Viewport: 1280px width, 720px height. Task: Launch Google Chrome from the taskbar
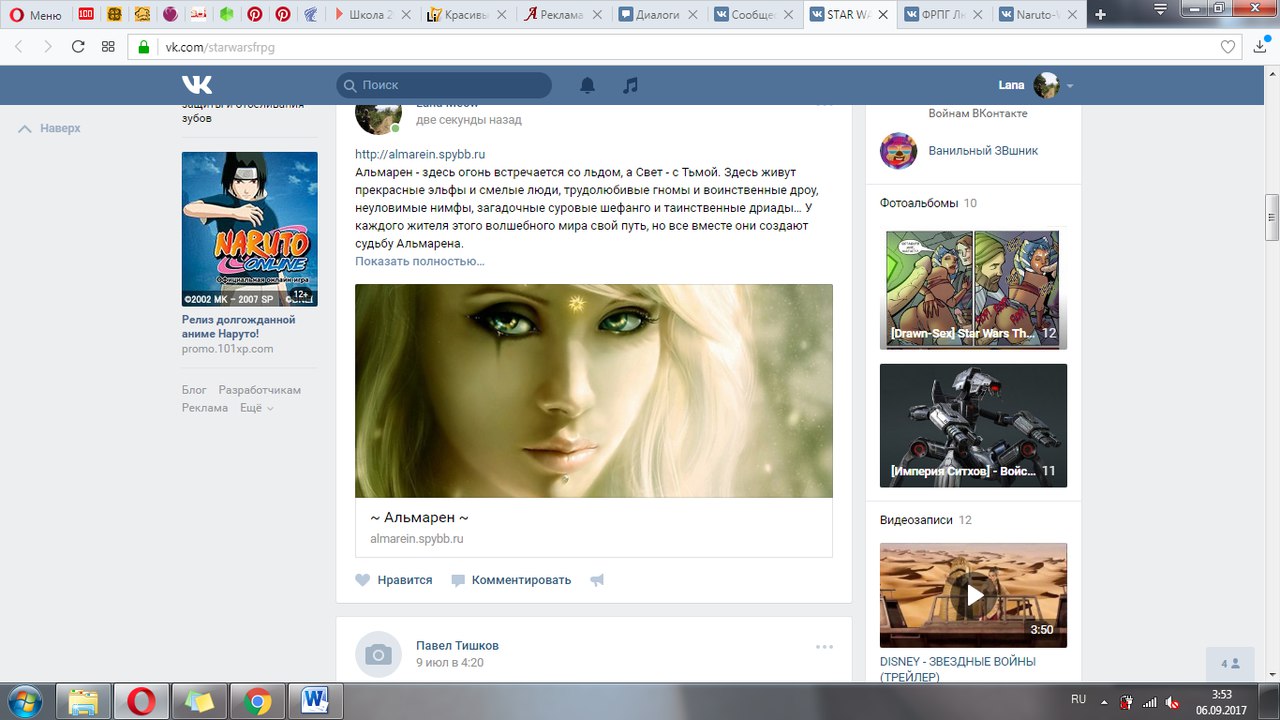(258, 701)
